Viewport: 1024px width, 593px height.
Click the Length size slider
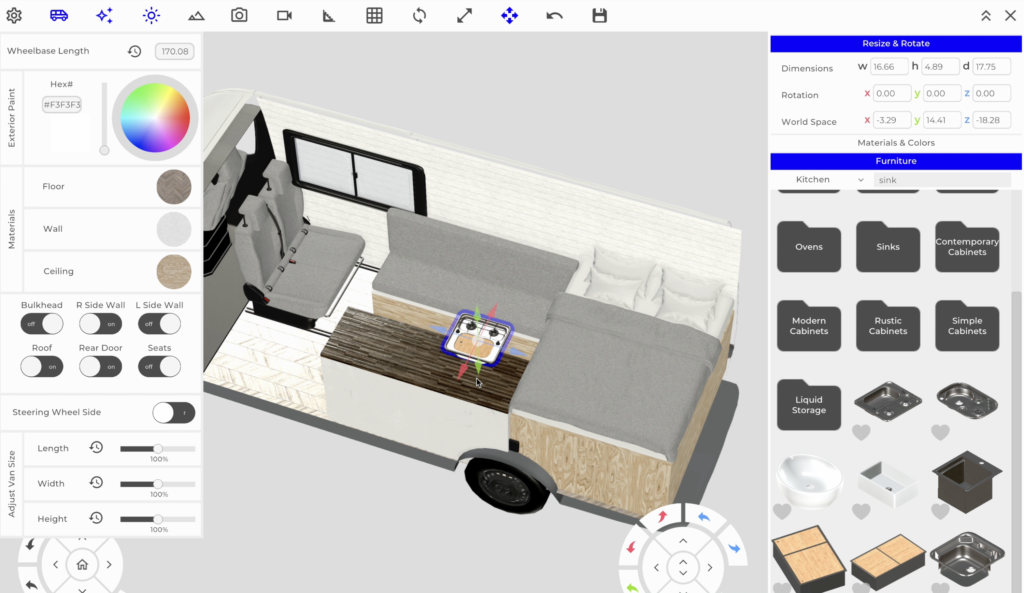pyautogui.click(x=157, y=449)
